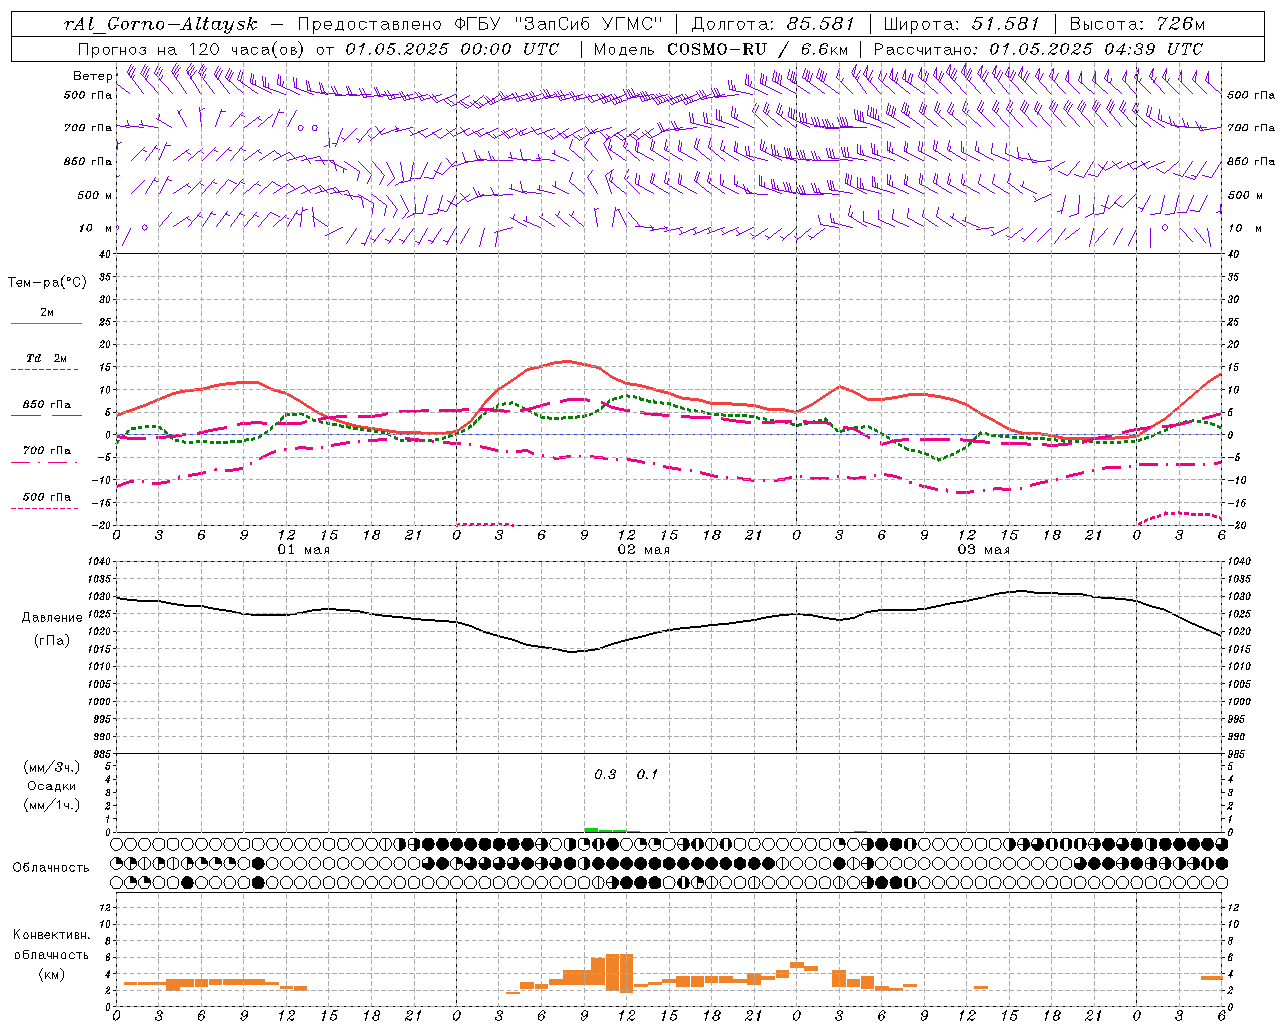Click the Широта: 51.581 latitude value
Image resolution: width=1280 pixels, height=1024 pixels.
pyautogui.click(x=961, y=24)
